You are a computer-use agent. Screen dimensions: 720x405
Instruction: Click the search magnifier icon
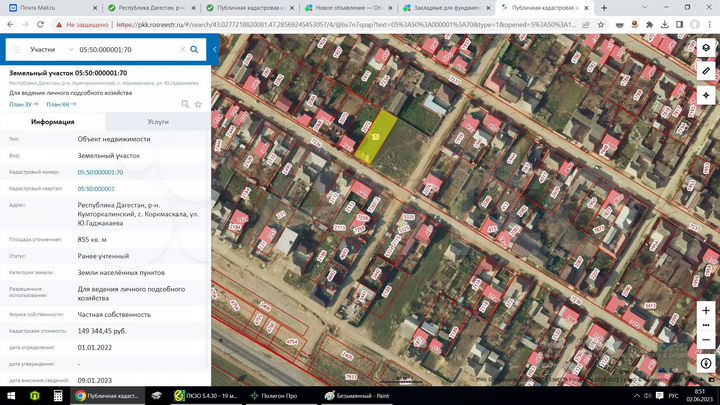(x=194, y=50)
